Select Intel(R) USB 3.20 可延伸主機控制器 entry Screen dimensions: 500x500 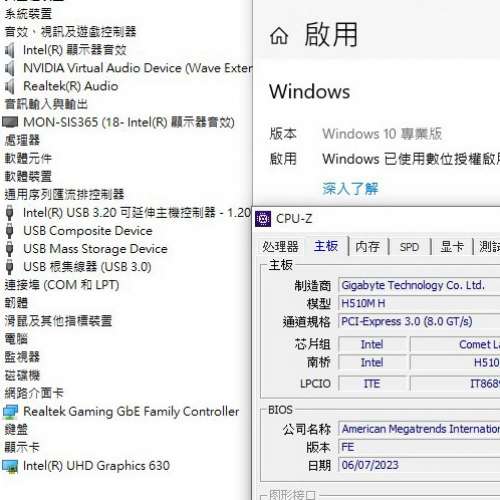tap(137, 213)
